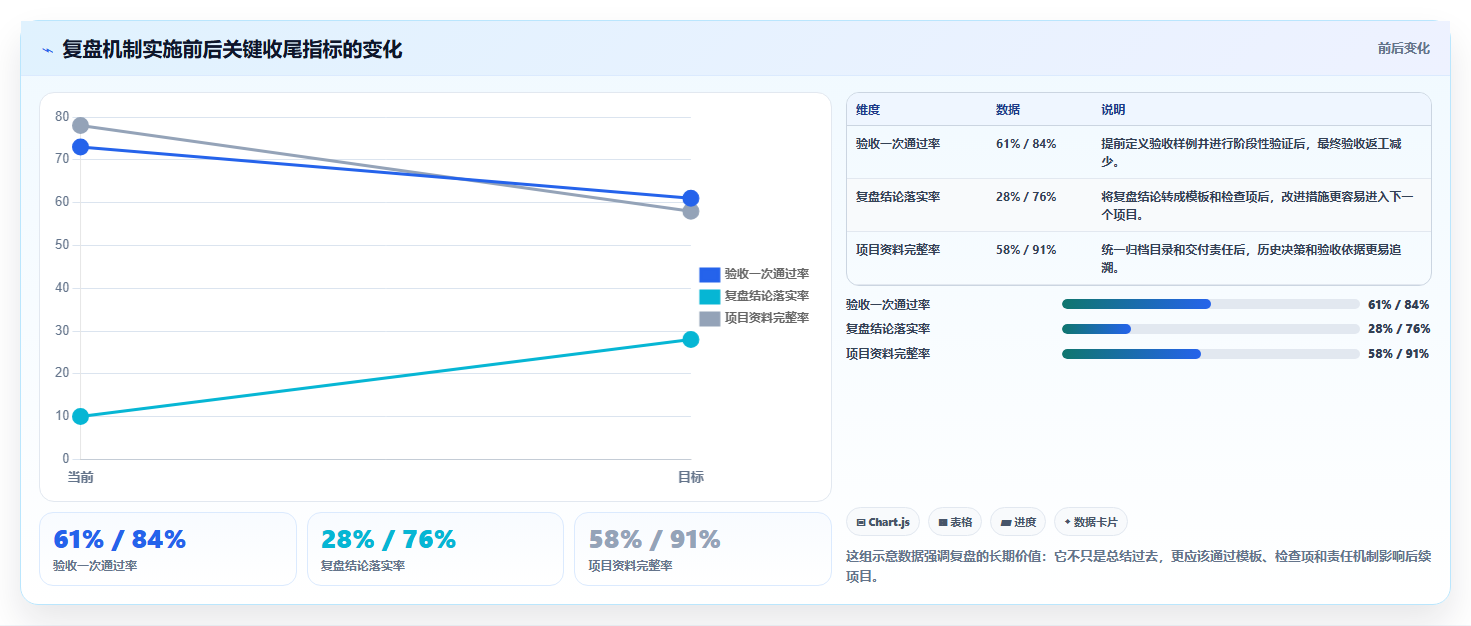Click the 验收一次通过率 blue point at 目标

pos(690,198)
